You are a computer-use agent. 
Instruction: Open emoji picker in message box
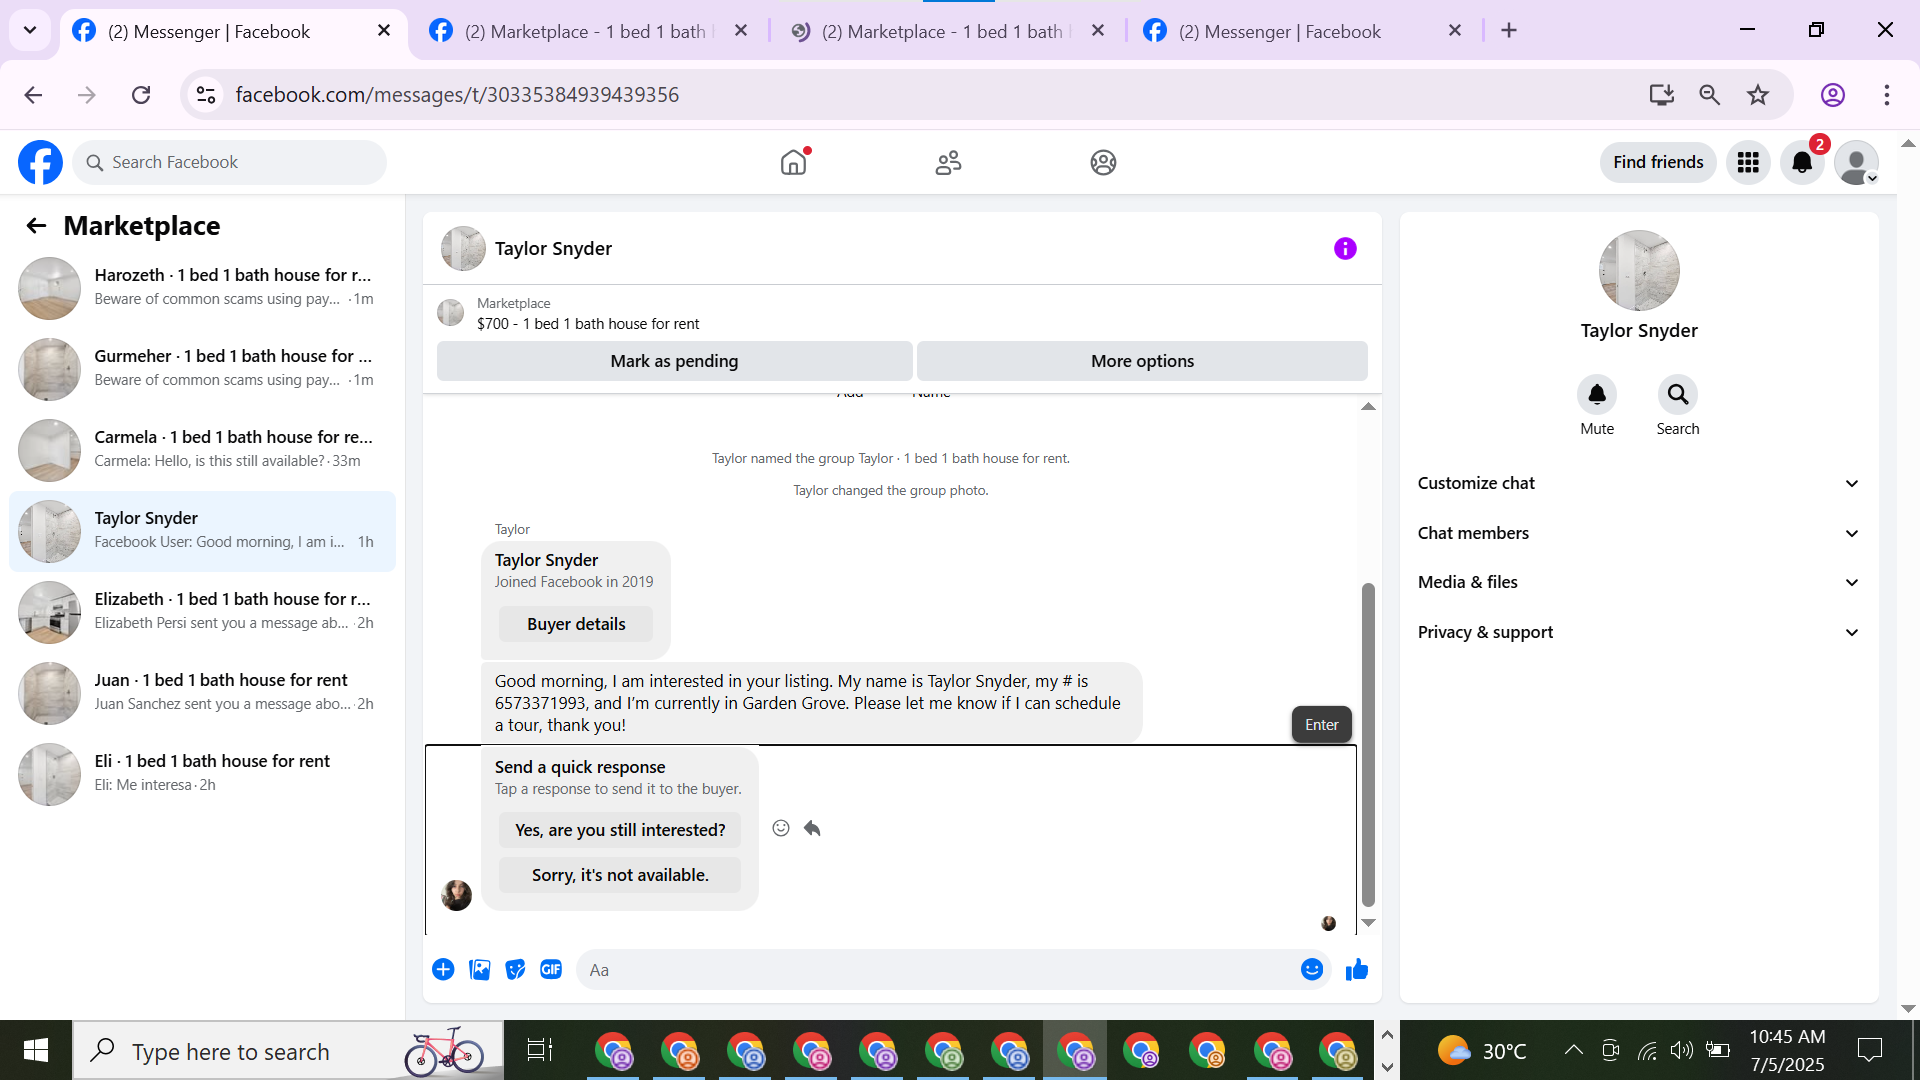coord(1312,969)
